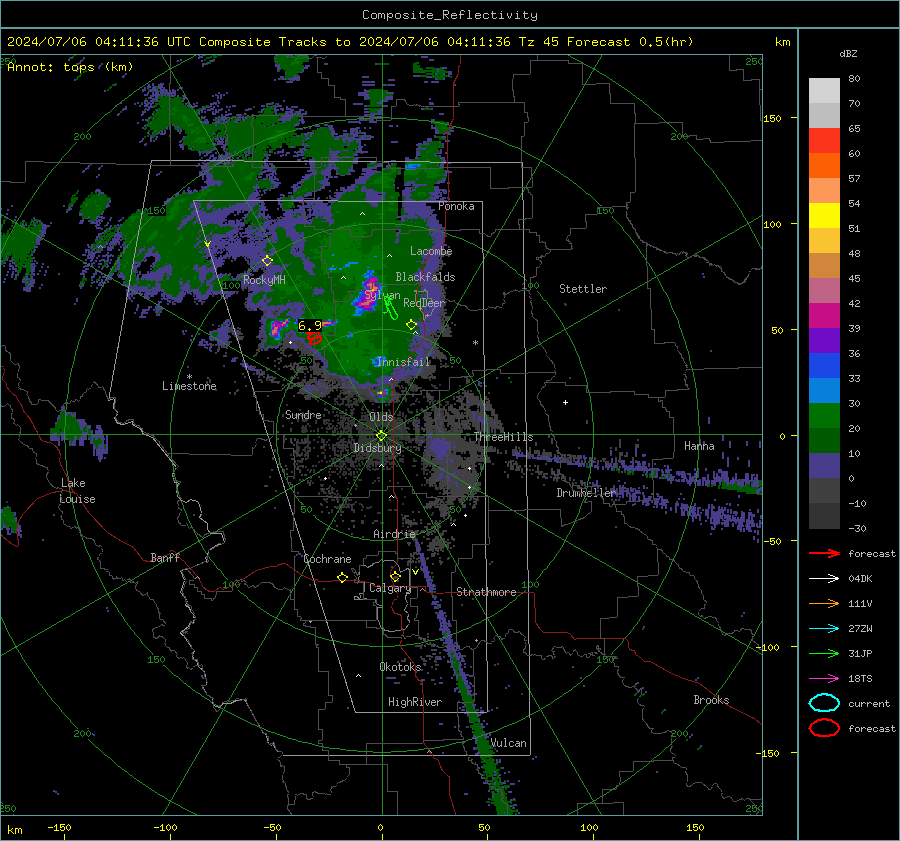Click the 0-10 dBZ slate swatch

pos(824,466)
